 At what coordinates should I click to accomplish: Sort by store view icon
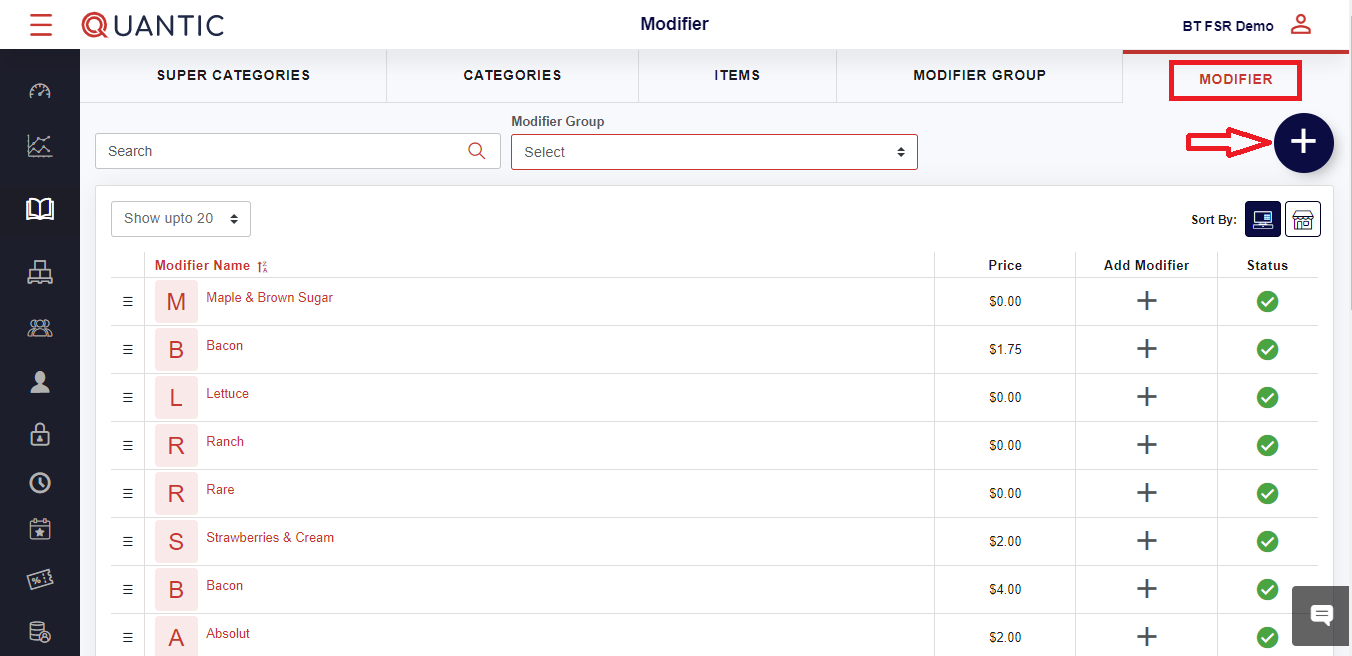click(x=1302, y=219)
